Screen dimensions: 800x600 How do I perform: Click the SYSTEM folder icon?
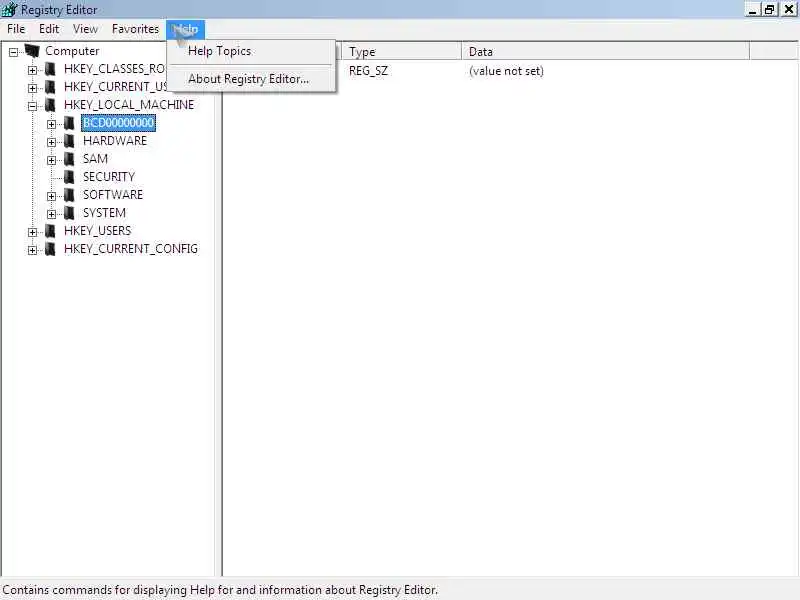(x=69, y=213)
